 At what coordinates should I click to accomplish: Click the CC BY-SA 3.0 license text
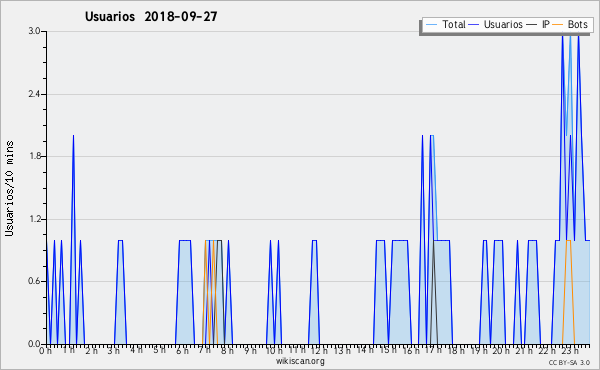(x=569, y=362)
